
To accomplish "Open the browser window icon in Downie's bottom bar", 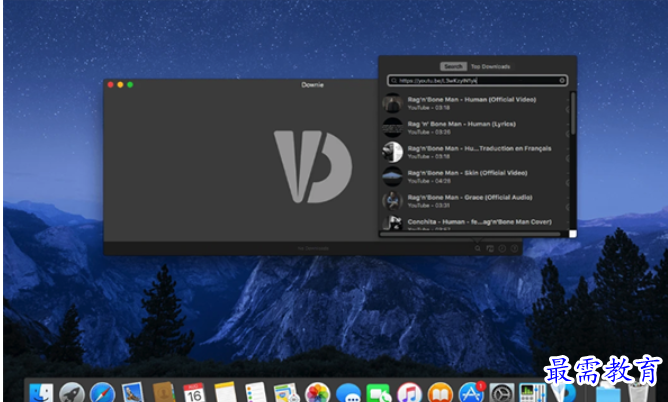I will [x=490, y=249].
